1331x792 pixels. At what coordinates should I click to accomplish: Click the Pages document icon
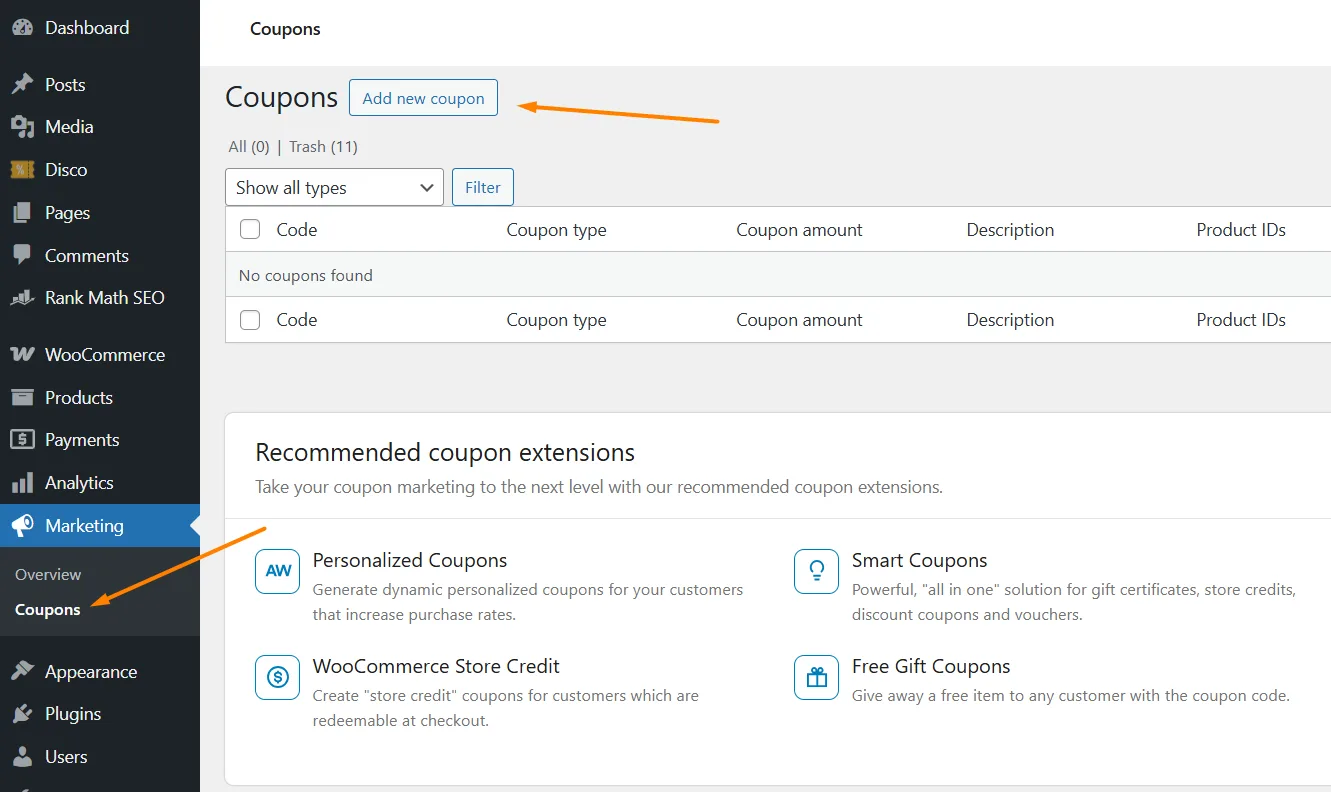pos(22,213)
